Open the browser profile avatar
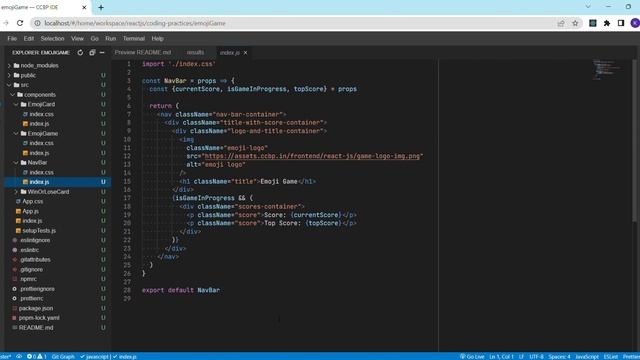This screenshot has width=640, height=360. [x=635, y=23]
